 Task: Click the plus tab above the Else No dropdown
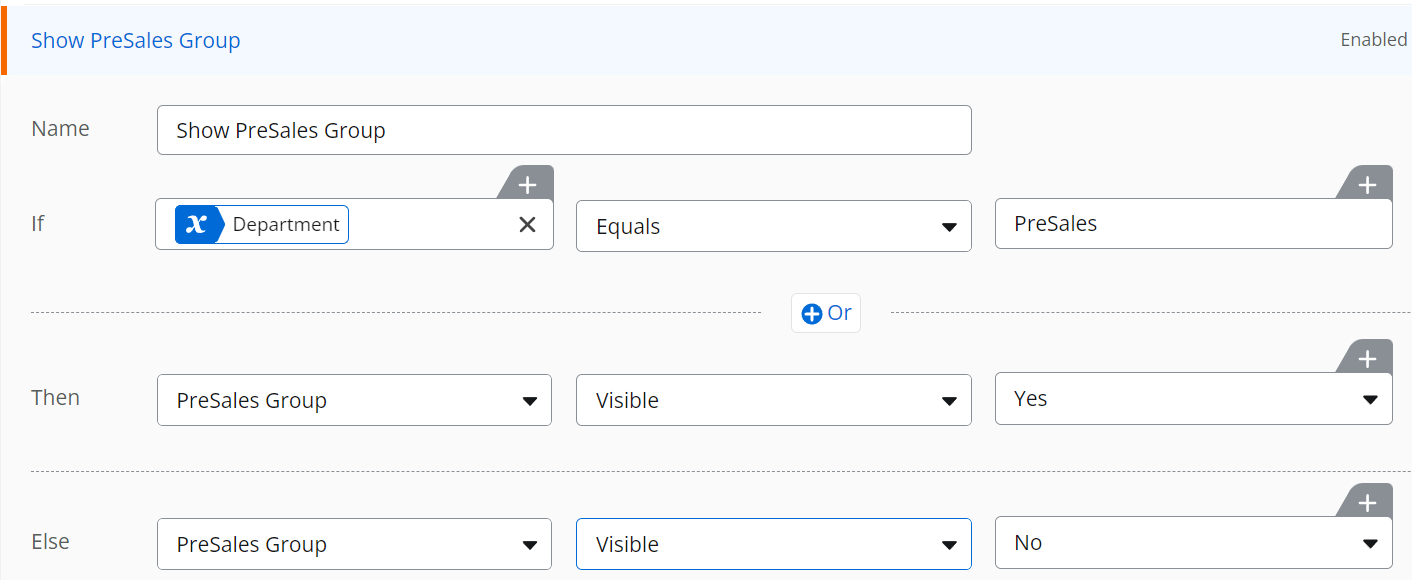[1367, 502]
